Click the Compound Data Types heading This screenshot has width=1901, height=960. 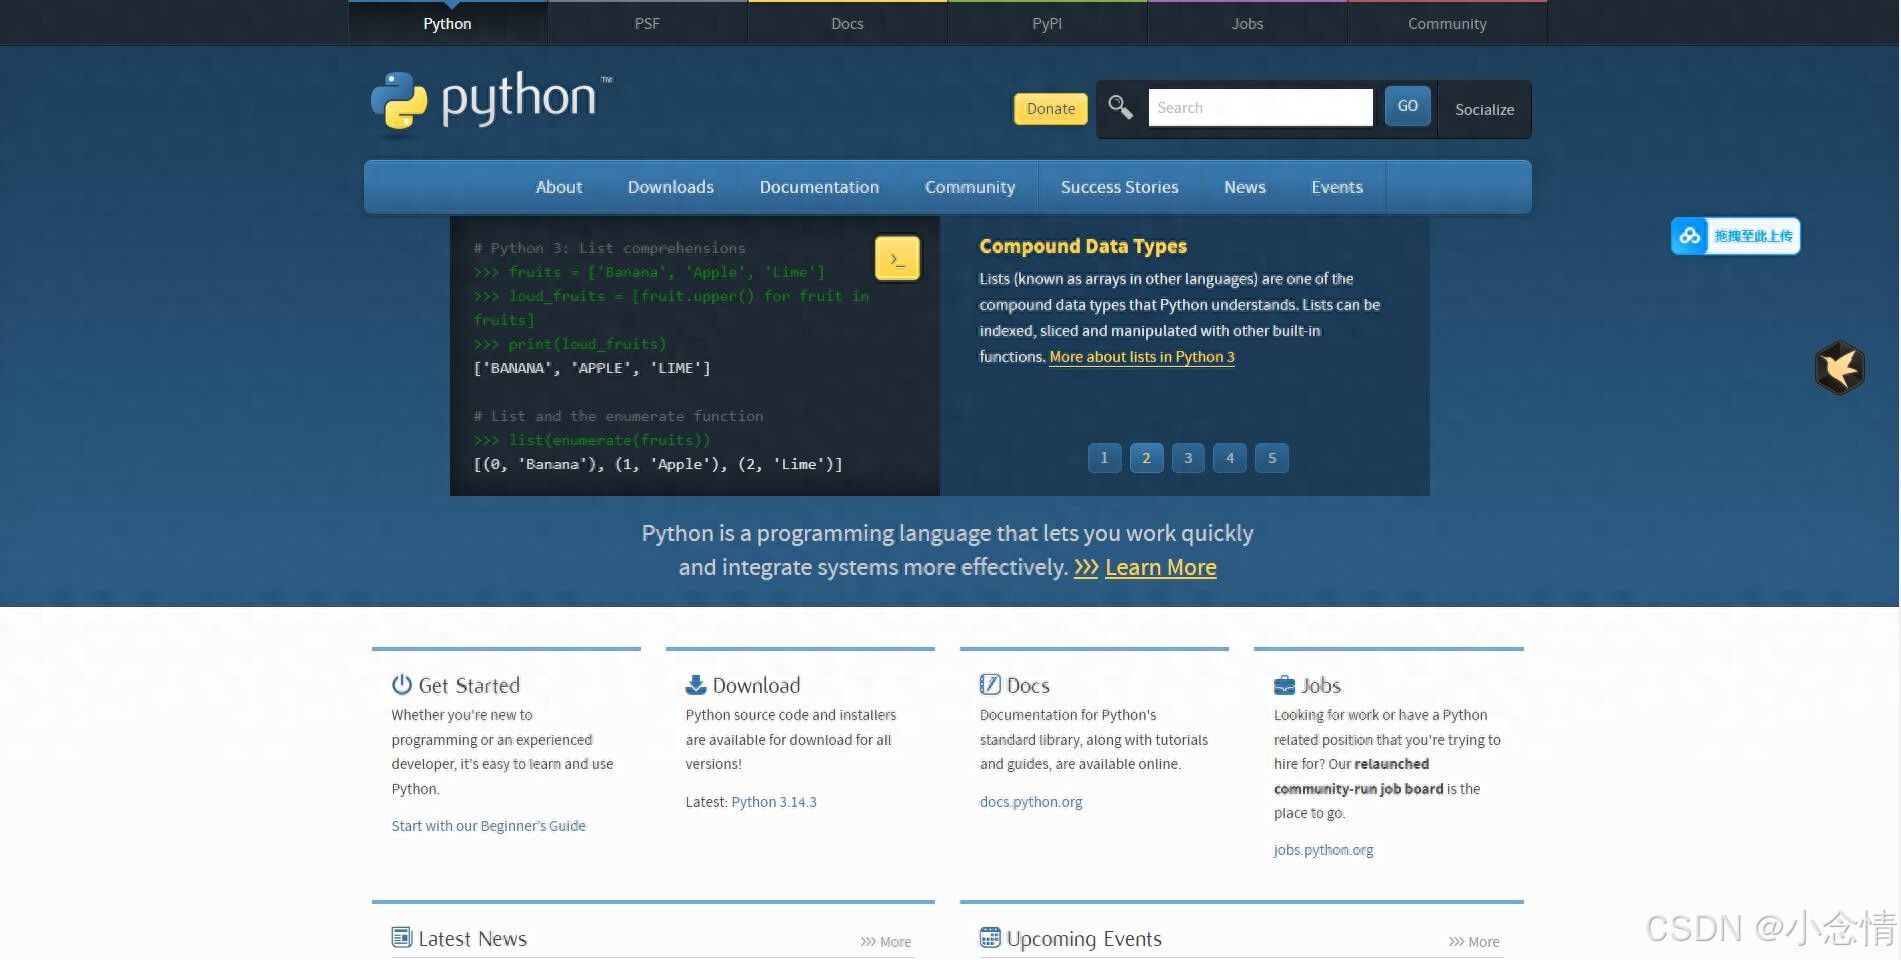(x=1083, y=246)
